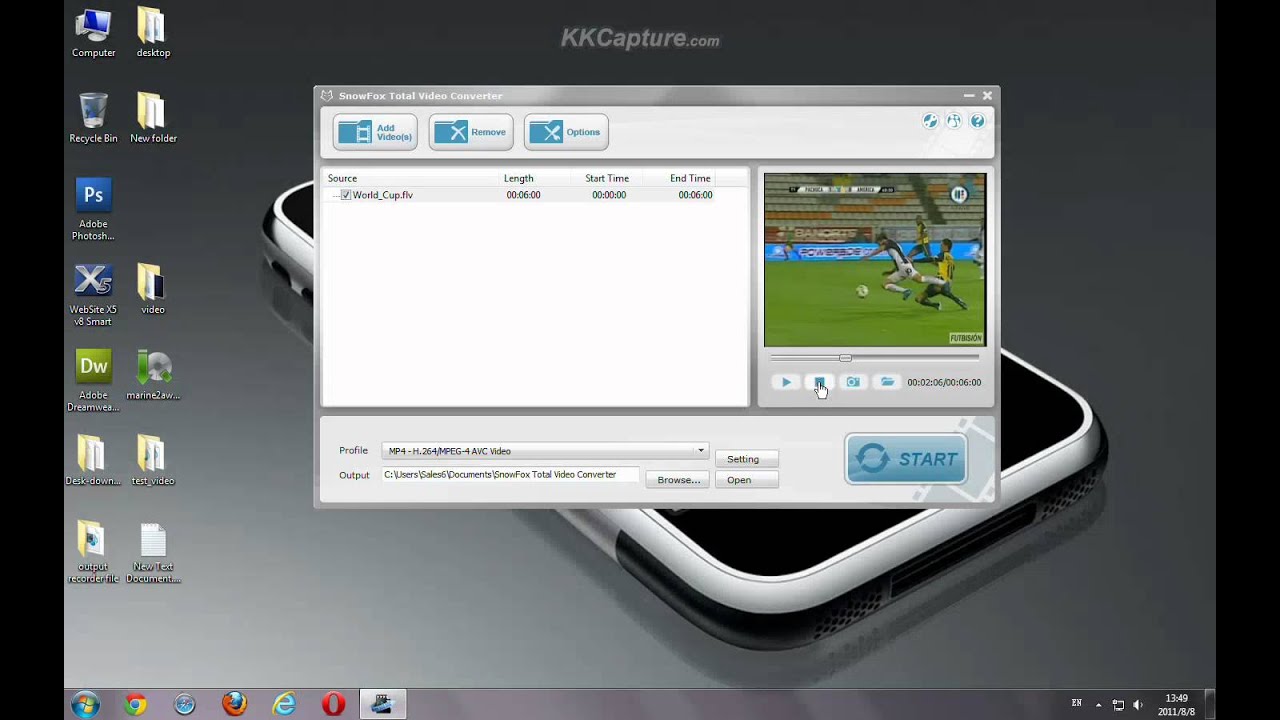This screenshot has height=720, width=1280.
Task: Click the Length column header
Action: coord(541,178)
